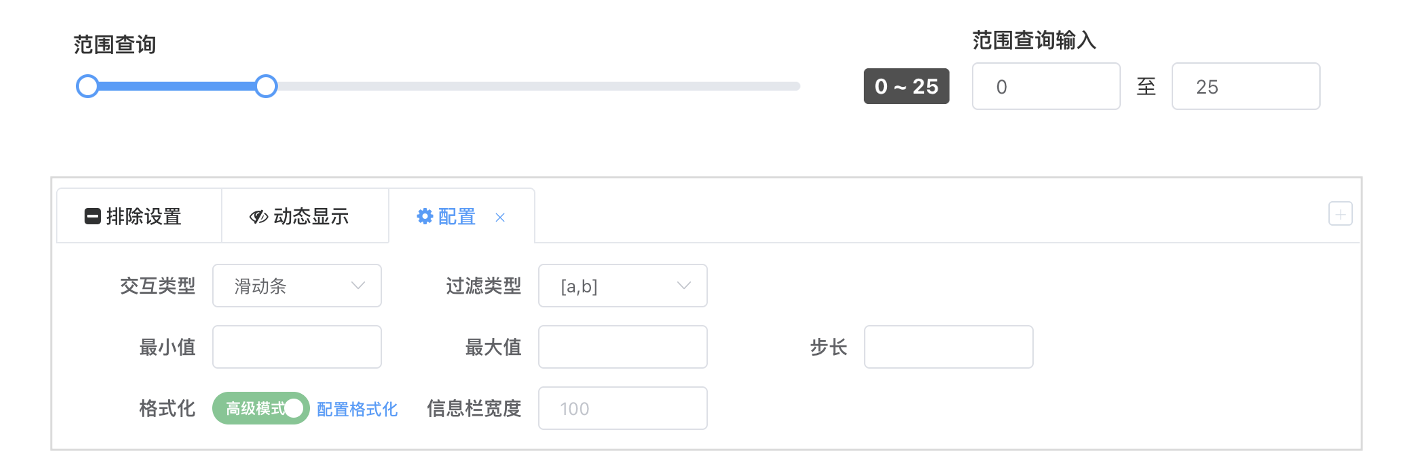Click the right slider handle of 范围查询
The width and height of the screenshot is (1402, 476).
click(x=266, y=87)
